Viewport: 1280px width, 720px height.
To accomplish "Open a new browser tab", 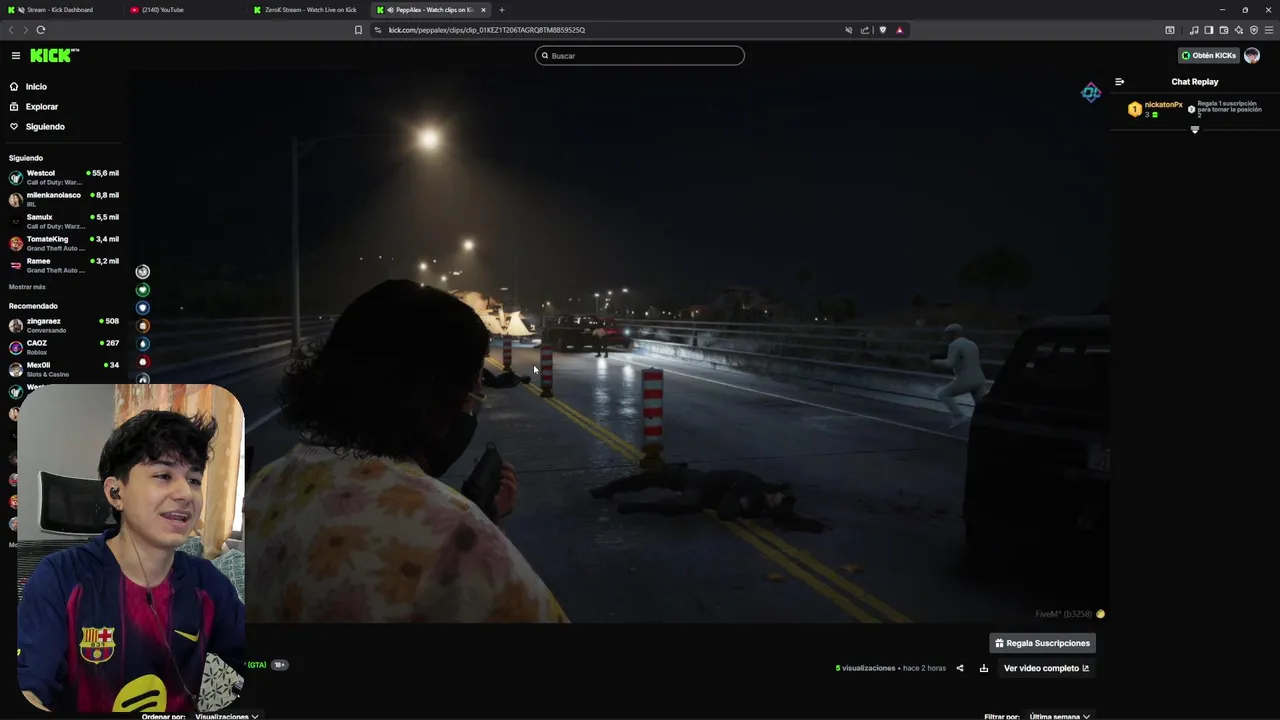I will (502, 10).
